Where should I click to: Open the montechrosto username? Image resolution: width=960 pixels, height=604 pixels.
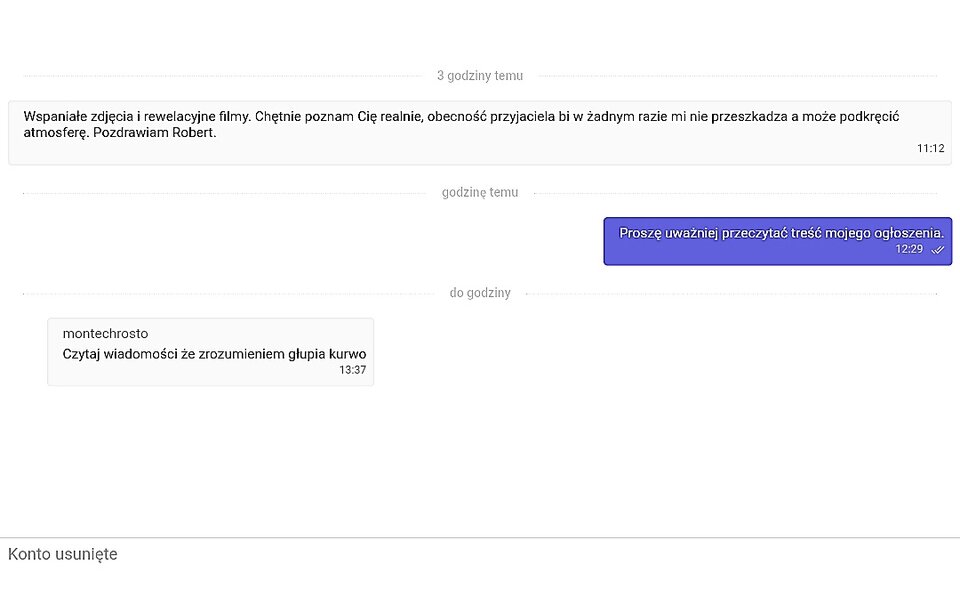[105, 333]
